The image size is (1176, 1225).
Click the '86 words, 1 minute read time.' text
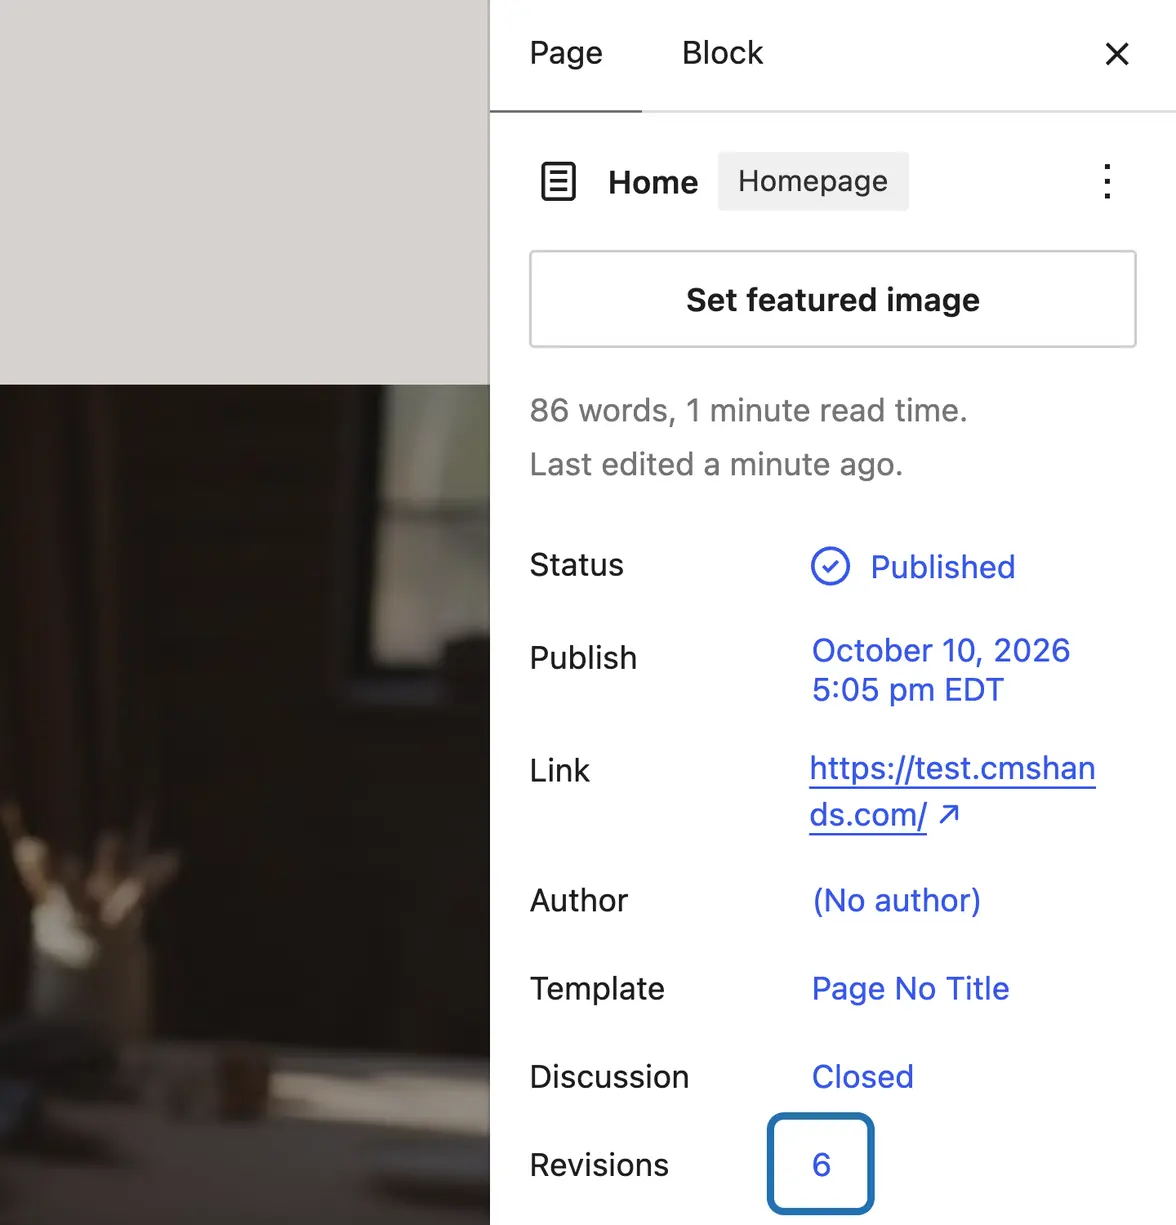748,410
